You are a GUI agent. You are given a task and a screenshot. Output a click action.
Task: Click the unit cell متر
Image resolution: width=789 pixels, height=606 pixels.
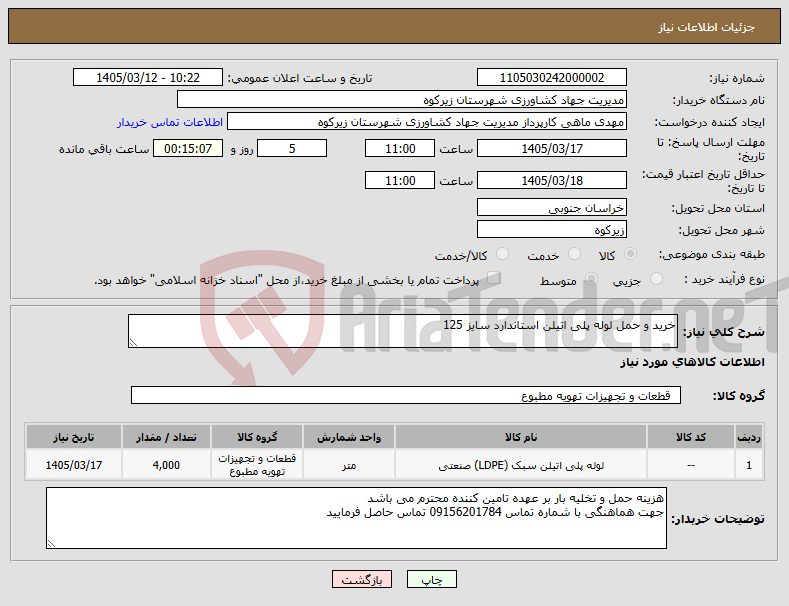coord(349,465)
